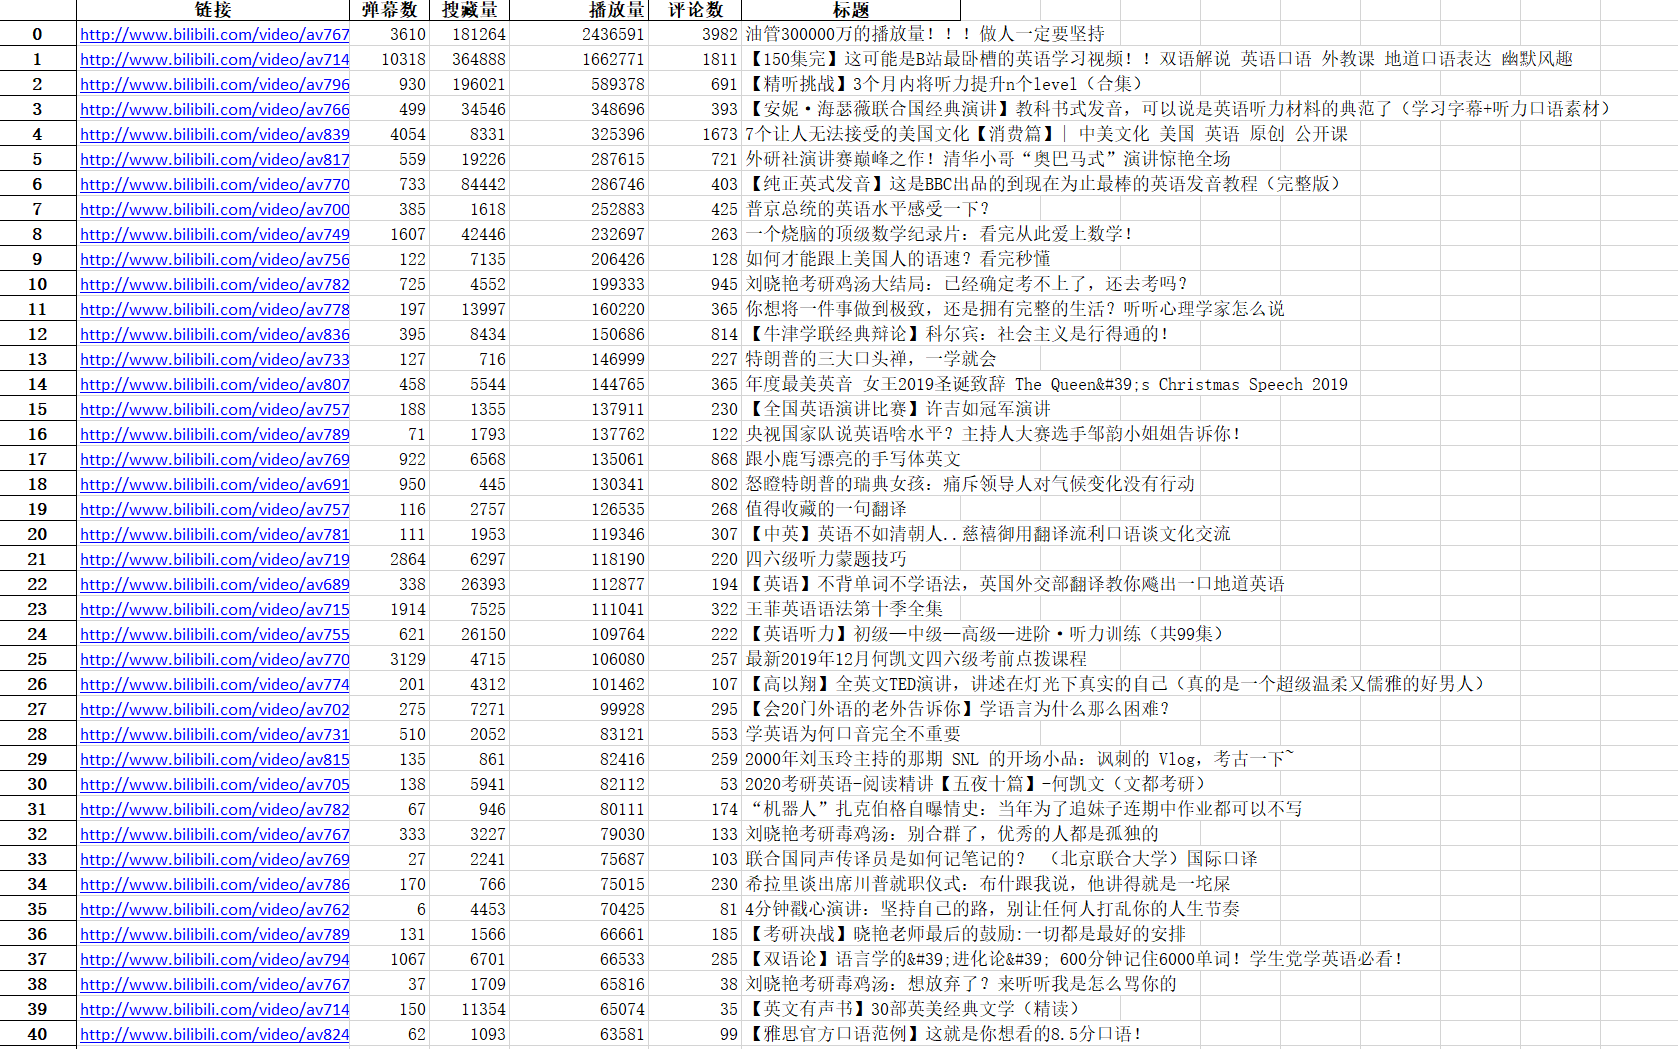Click title 跟小鹿写漂亮的手写体英文

(853, 459)
